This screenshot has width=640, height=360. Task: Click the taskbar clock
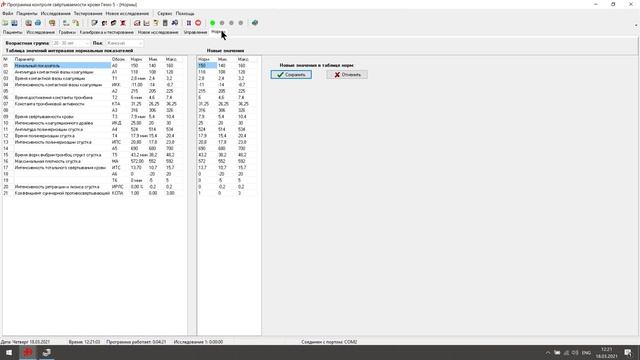pyautogui.click(x=607, y=353)
